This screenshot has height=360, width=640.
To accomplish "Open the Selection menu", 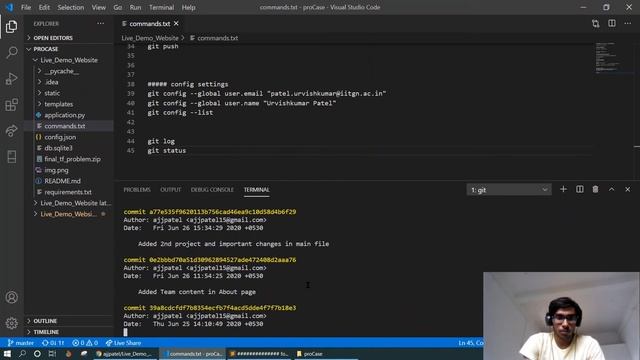I will (71, 7).
